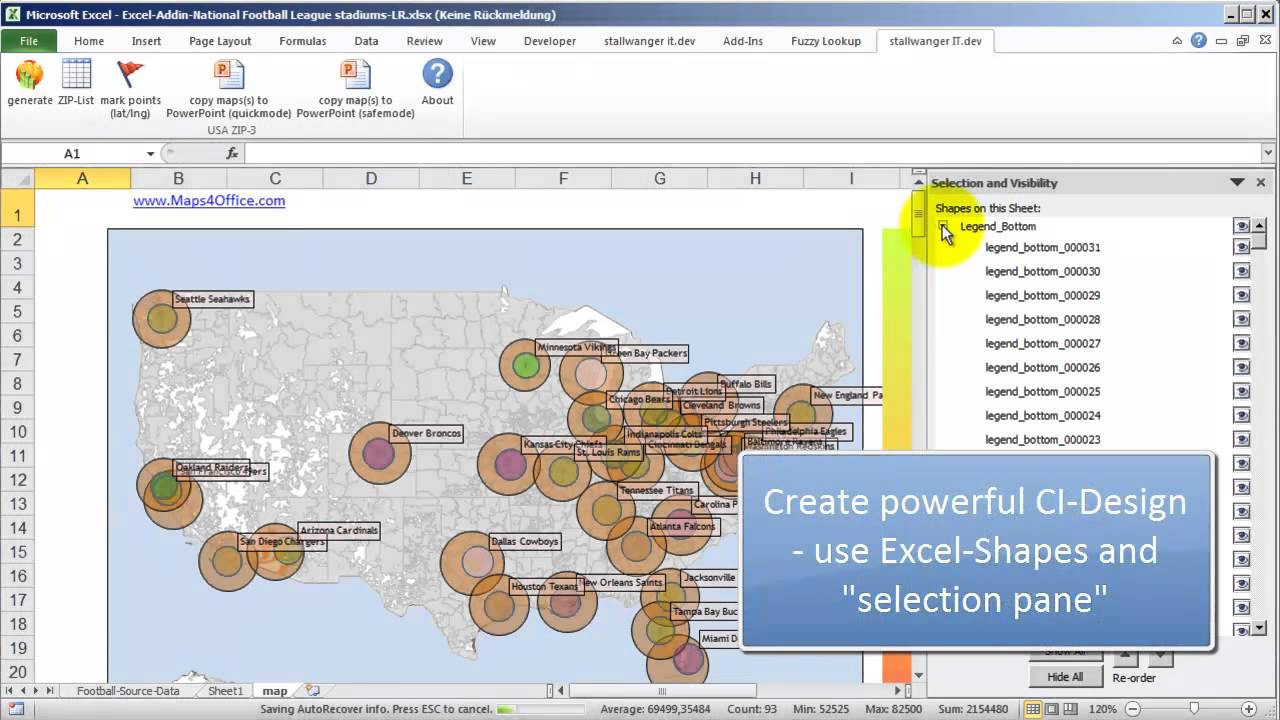
Task: Click the Excel Help question mark icon
Action: (x=1199, y=41)
